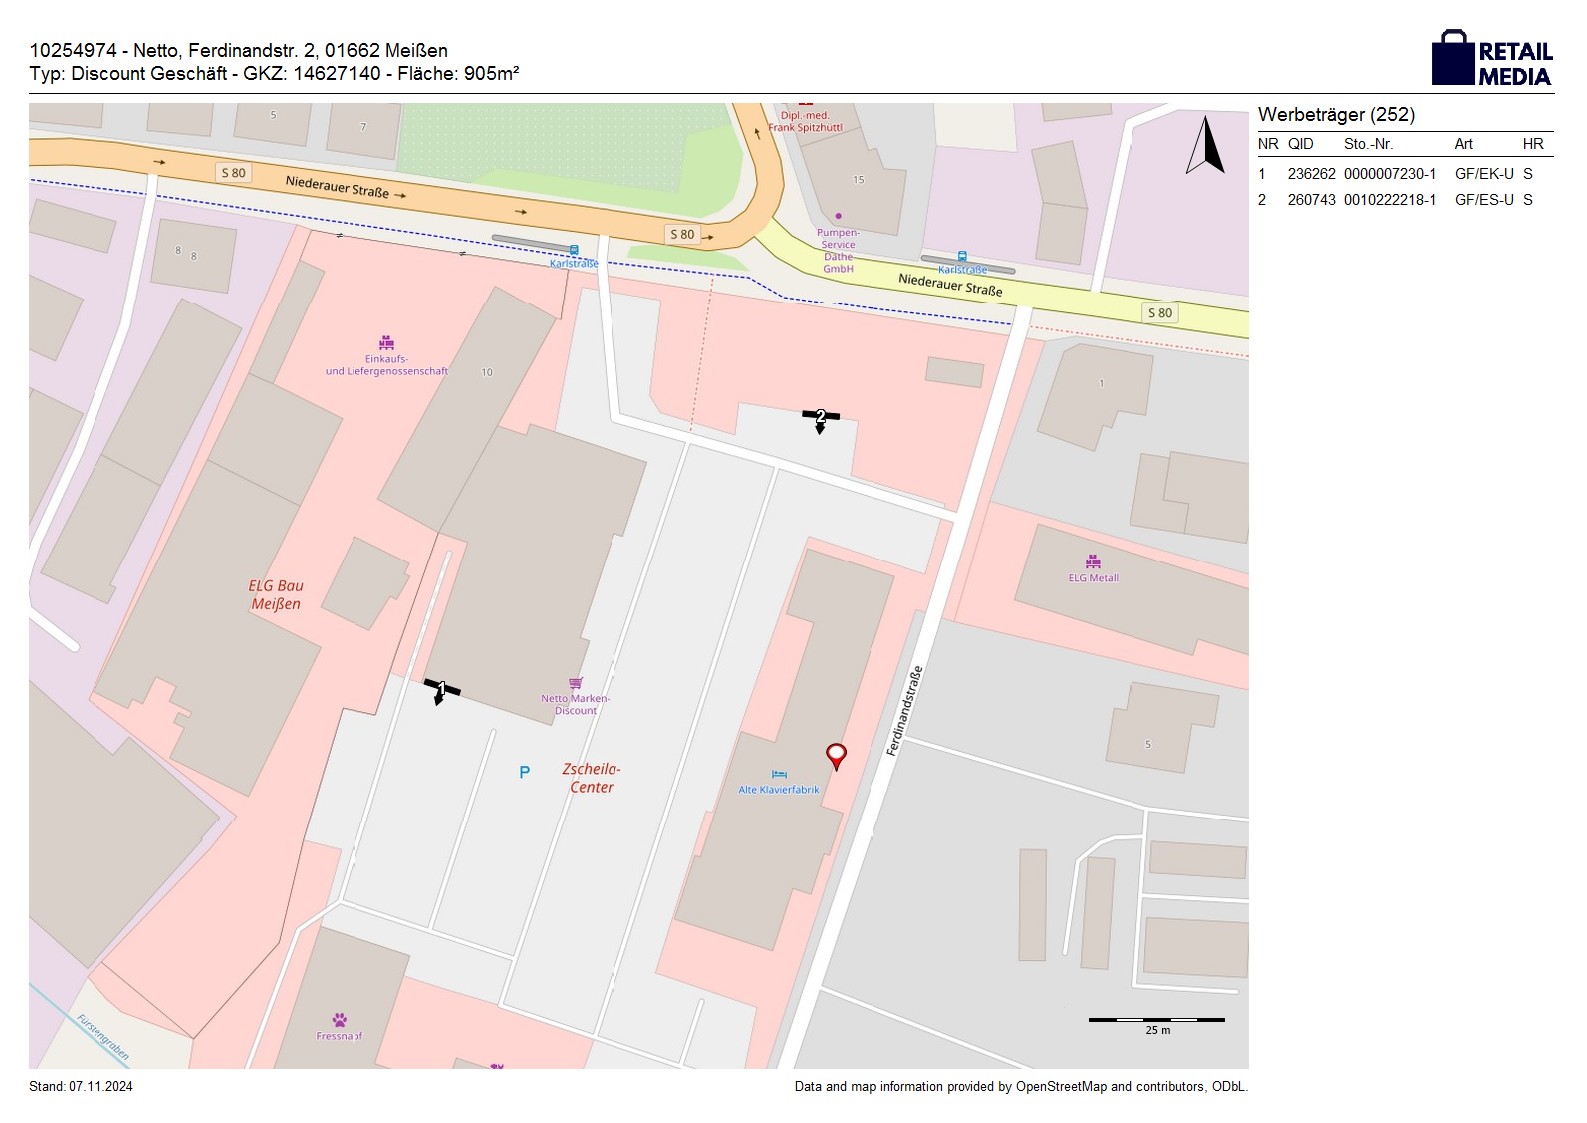
Task: Click the north arrow compass icon
Action: pos(1205,146)
